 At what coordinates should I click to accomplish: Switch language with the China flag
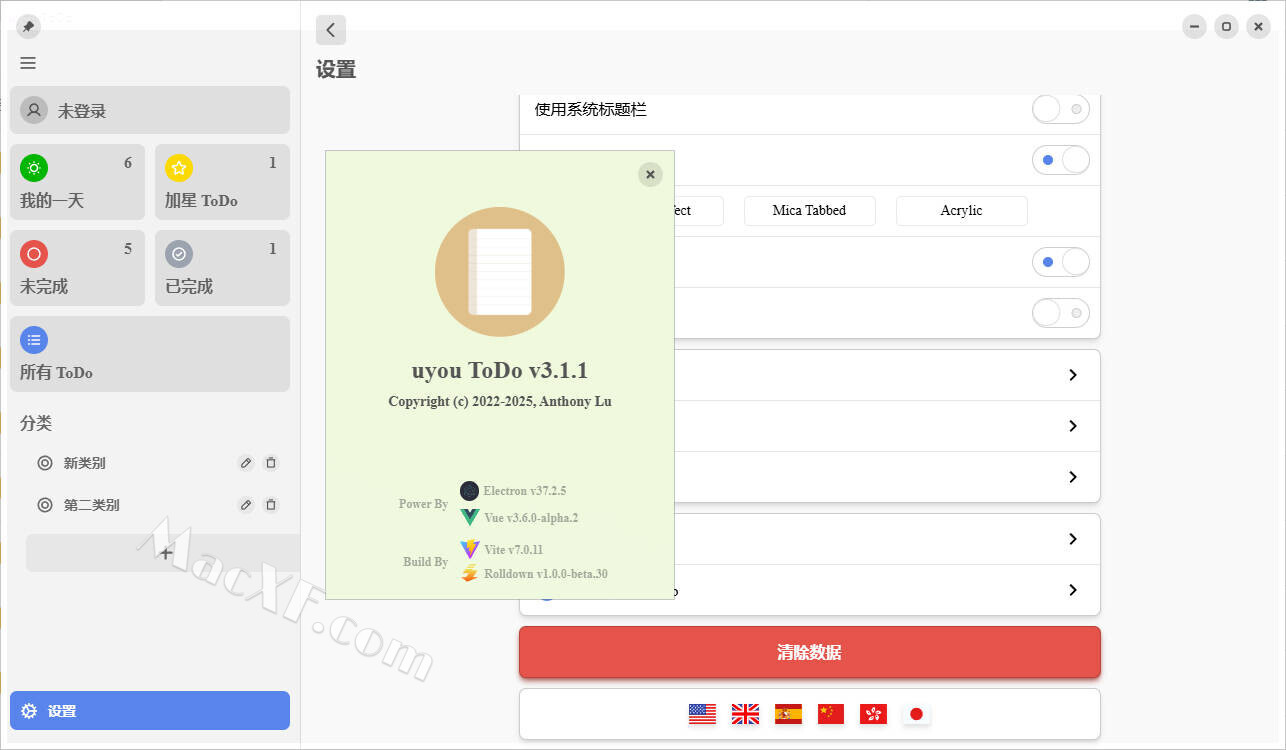pyautogui.click(x=831, y=714)
